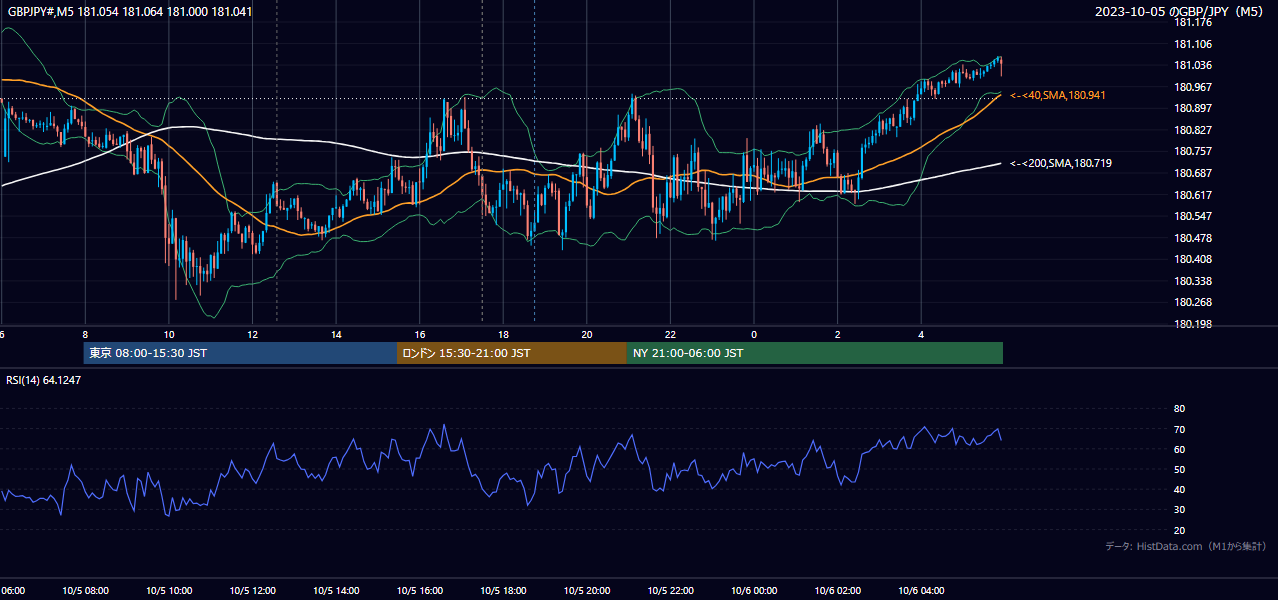Viewport: 1278px width, 600px height.
Task: Click price axis value 181.176
Action: pyautogui.click(x=1193, y=22)
